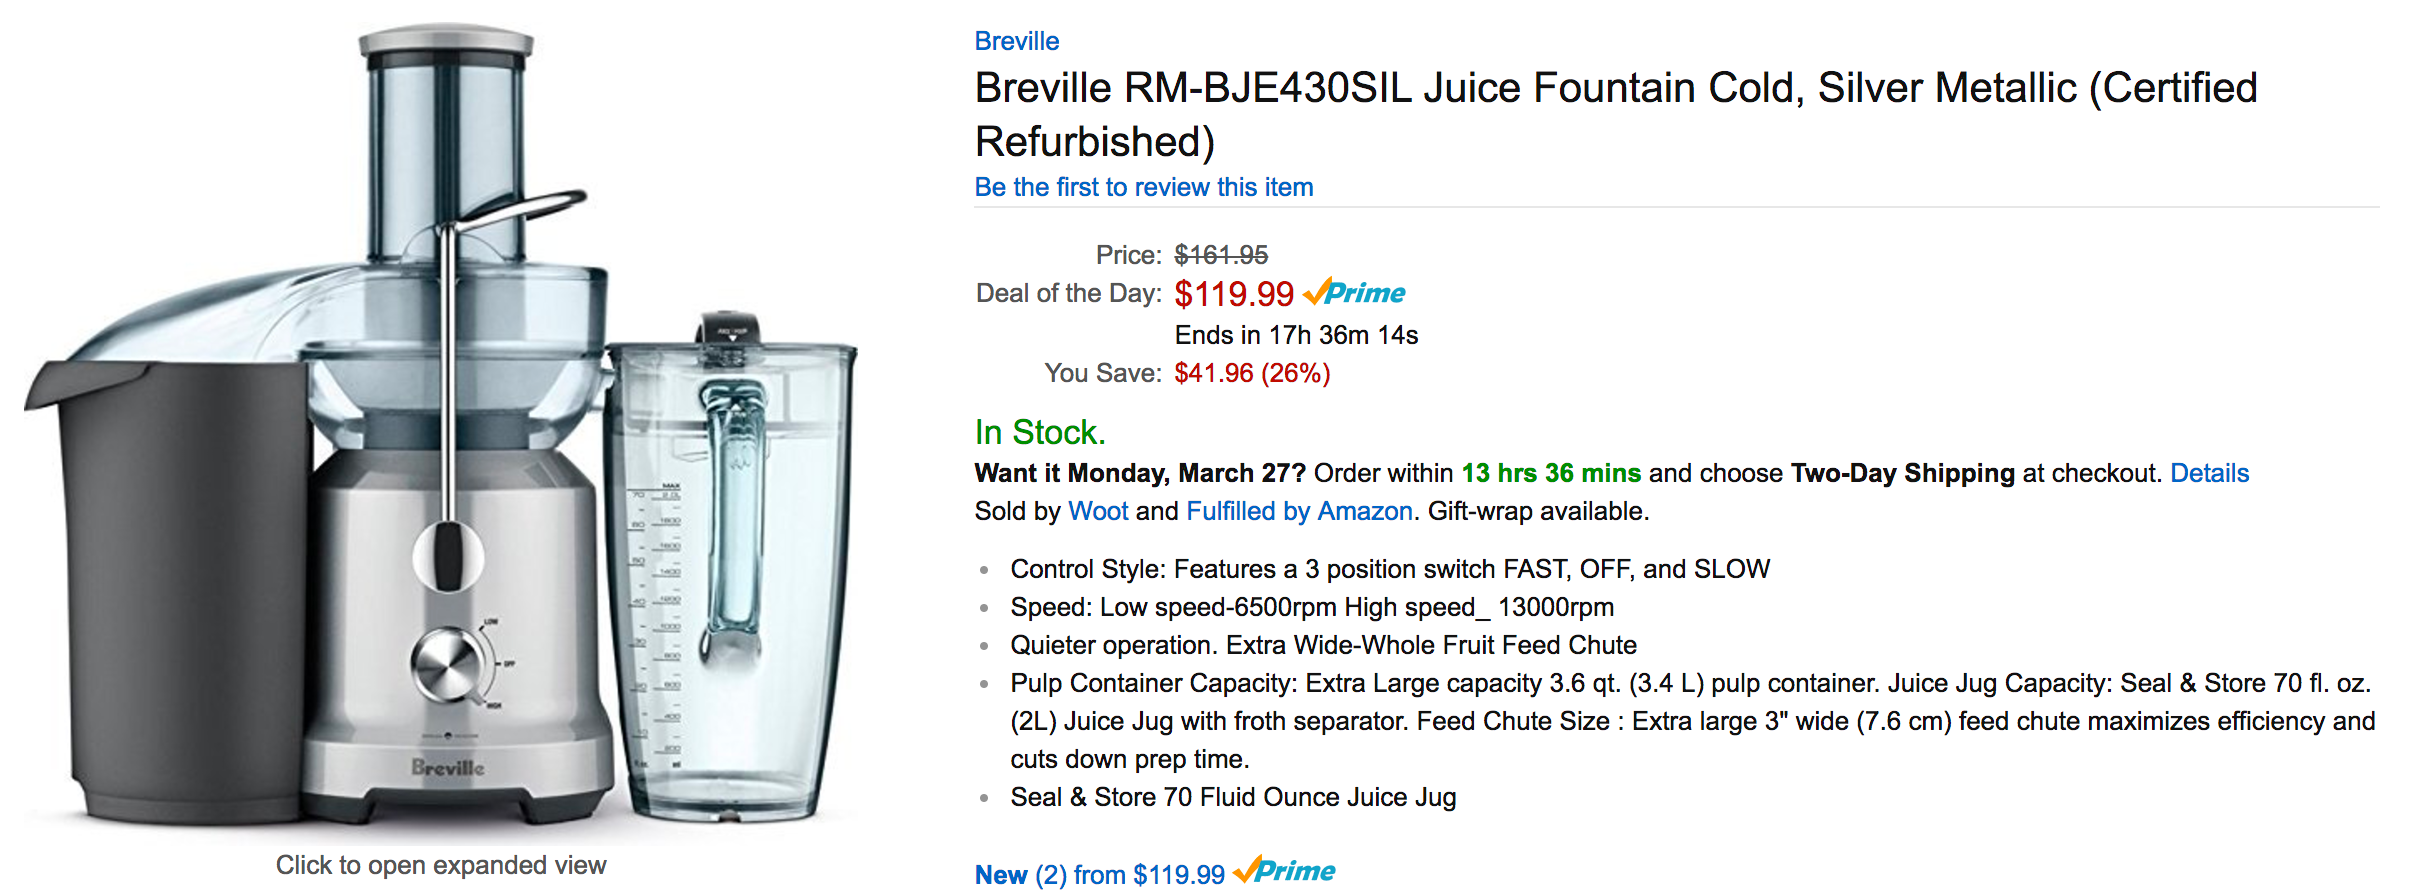Open the Breville brand link above title

[1016, 41]
